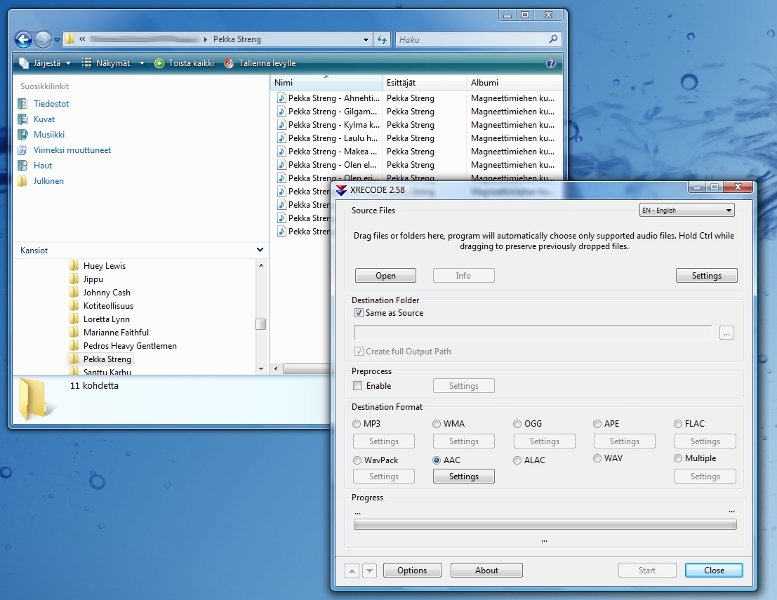Select the AAC format radio button
This screenshot has height=600, width=777.
437,460
